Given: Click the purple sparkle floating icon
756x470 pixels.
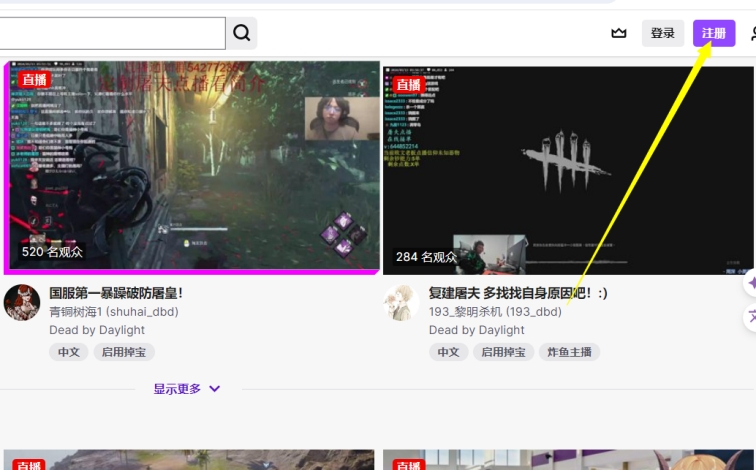Looking at the screenshot, I should [x=749, y=283].
